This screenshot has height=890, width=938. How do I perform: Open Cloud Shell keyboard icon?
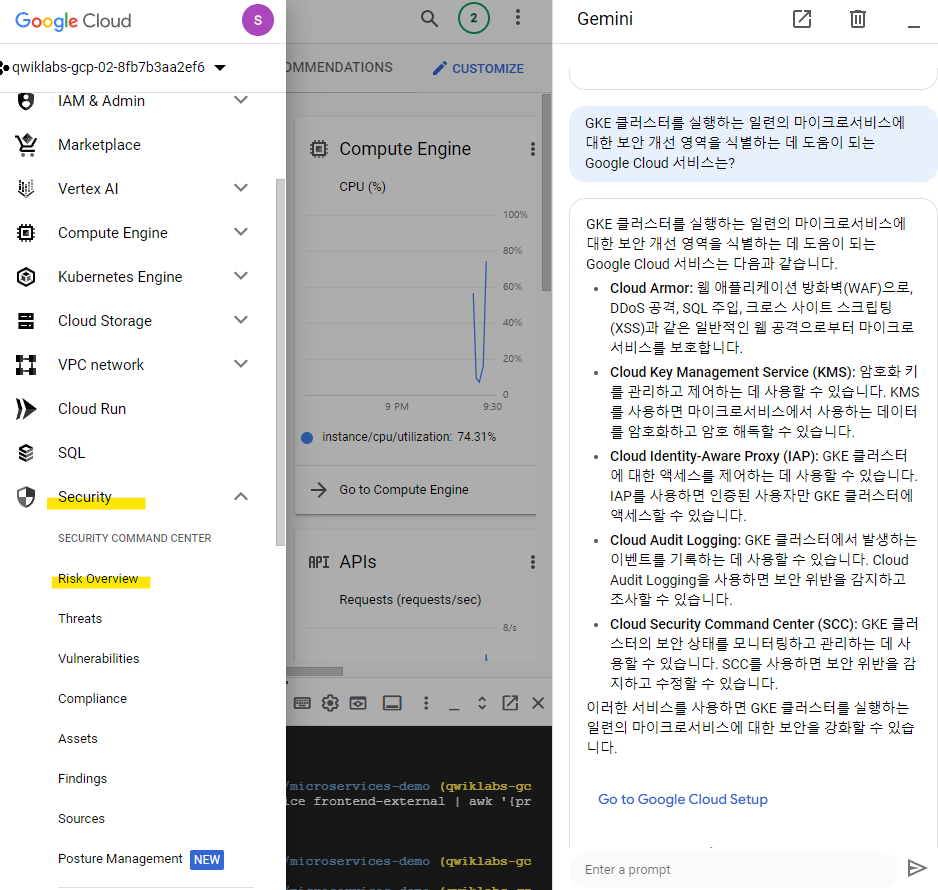(302, 703)
